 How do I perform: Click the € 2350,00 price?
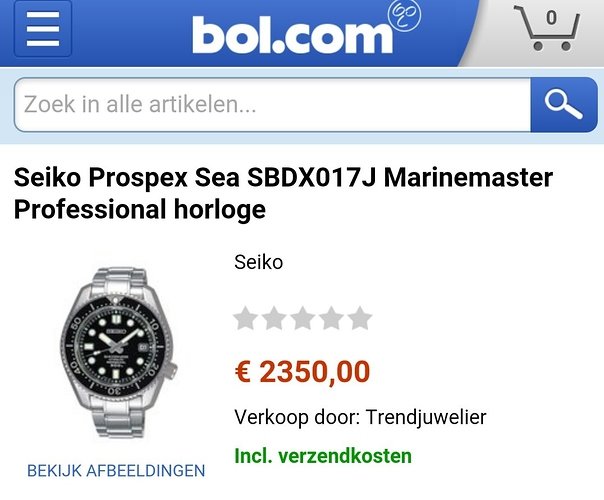(302, 372)
